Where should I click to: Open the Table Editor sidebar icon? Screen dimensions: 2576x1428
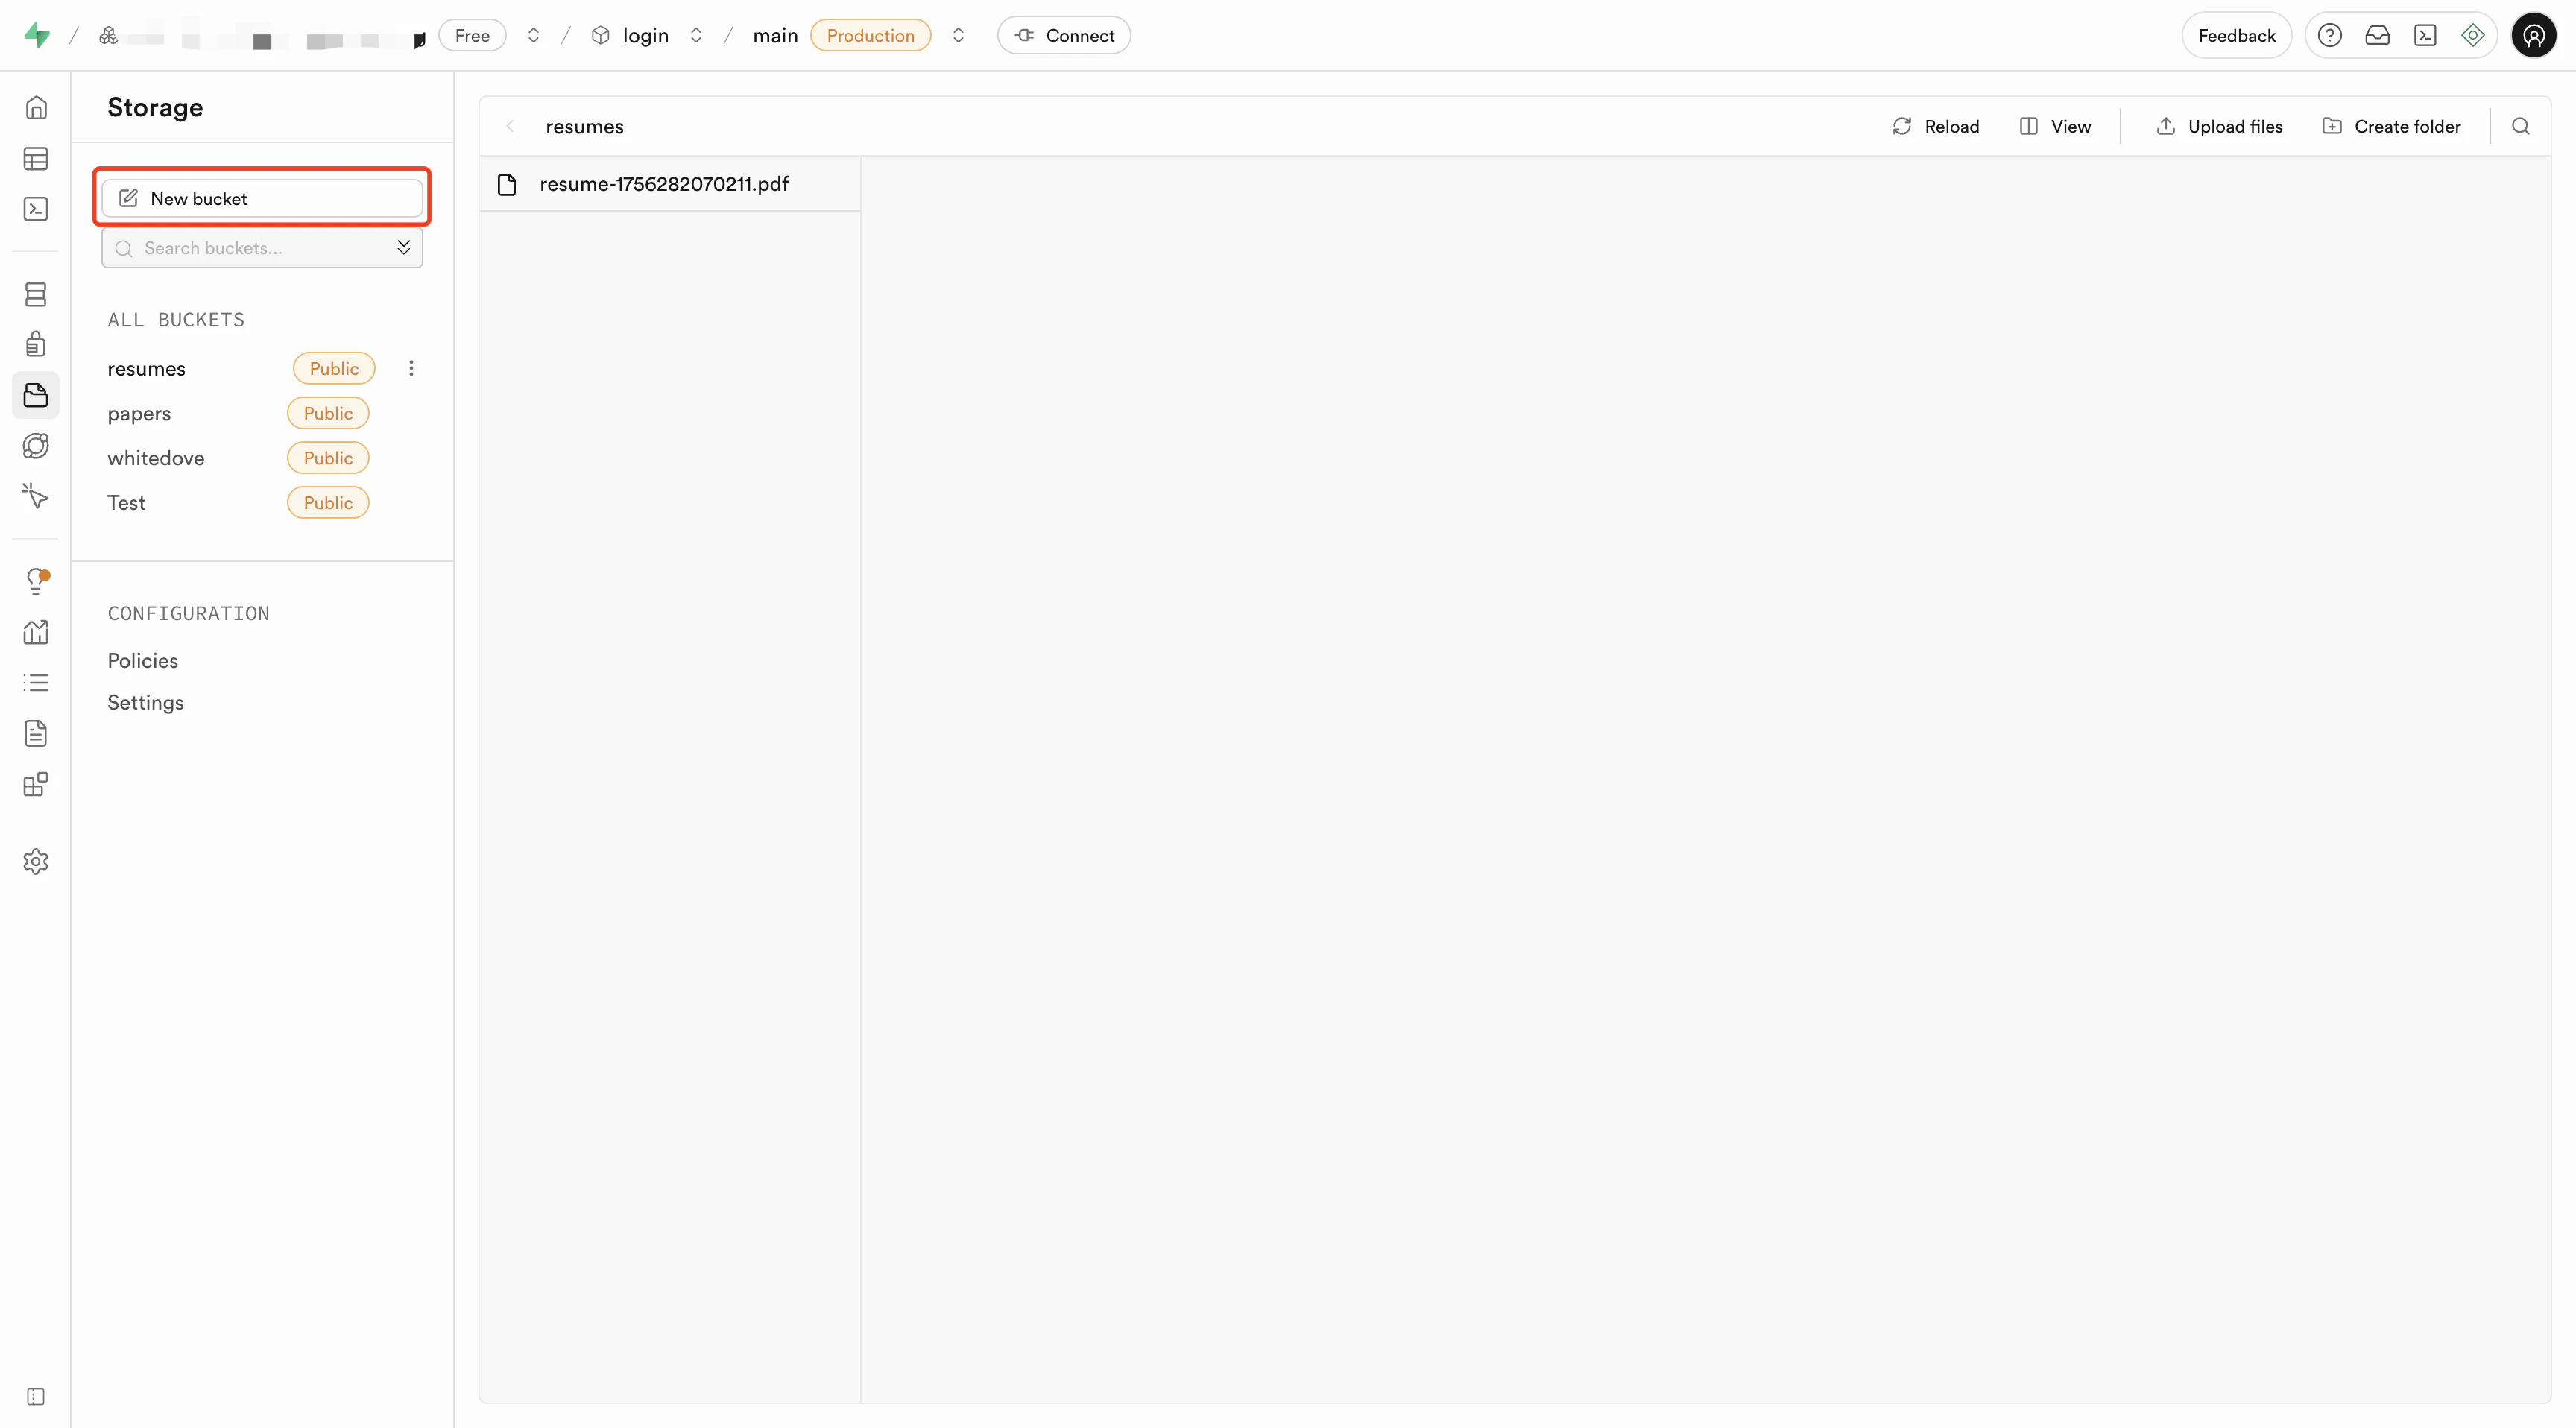click(x=36, y=158)
